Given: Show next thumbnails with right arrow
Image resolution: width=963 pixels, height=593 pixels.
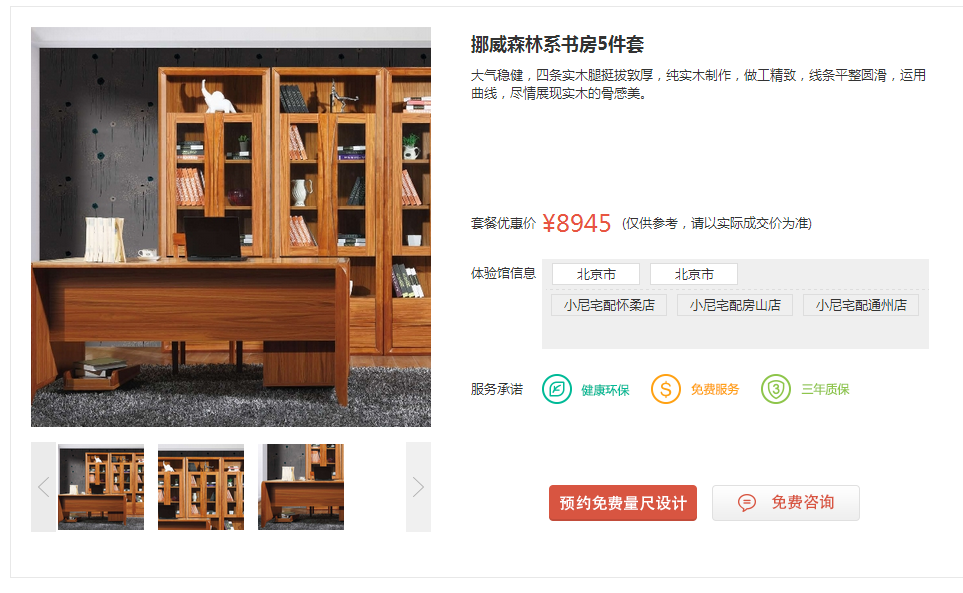Looking at the screenshot, I should click(418, 487).
